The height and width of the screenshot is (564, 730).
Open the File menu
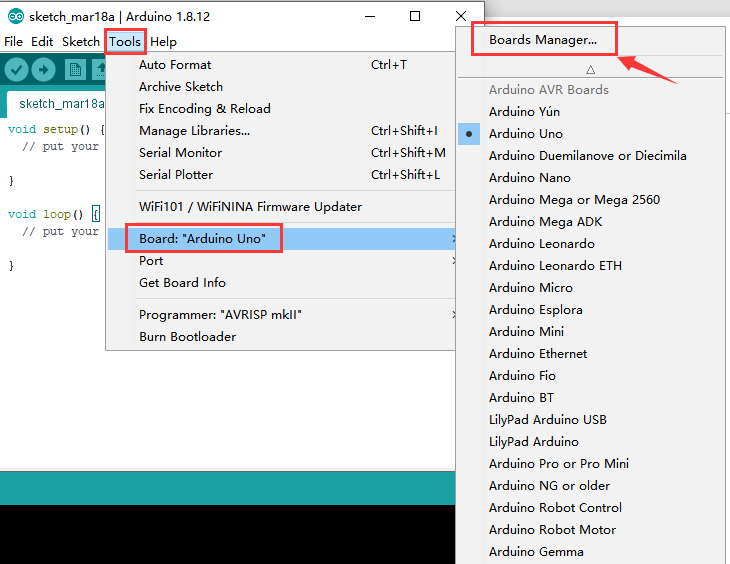[x=14, y=41]
